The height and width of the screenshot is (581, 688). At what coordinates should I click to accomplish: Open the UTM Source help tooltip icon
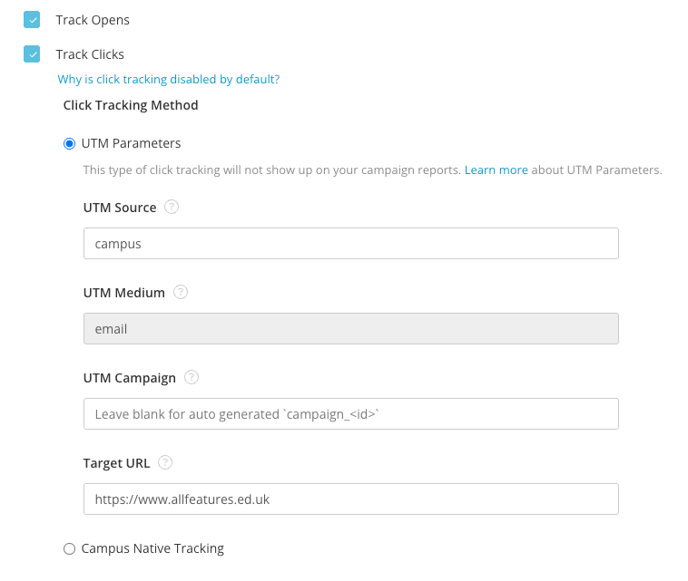(172, 208)
